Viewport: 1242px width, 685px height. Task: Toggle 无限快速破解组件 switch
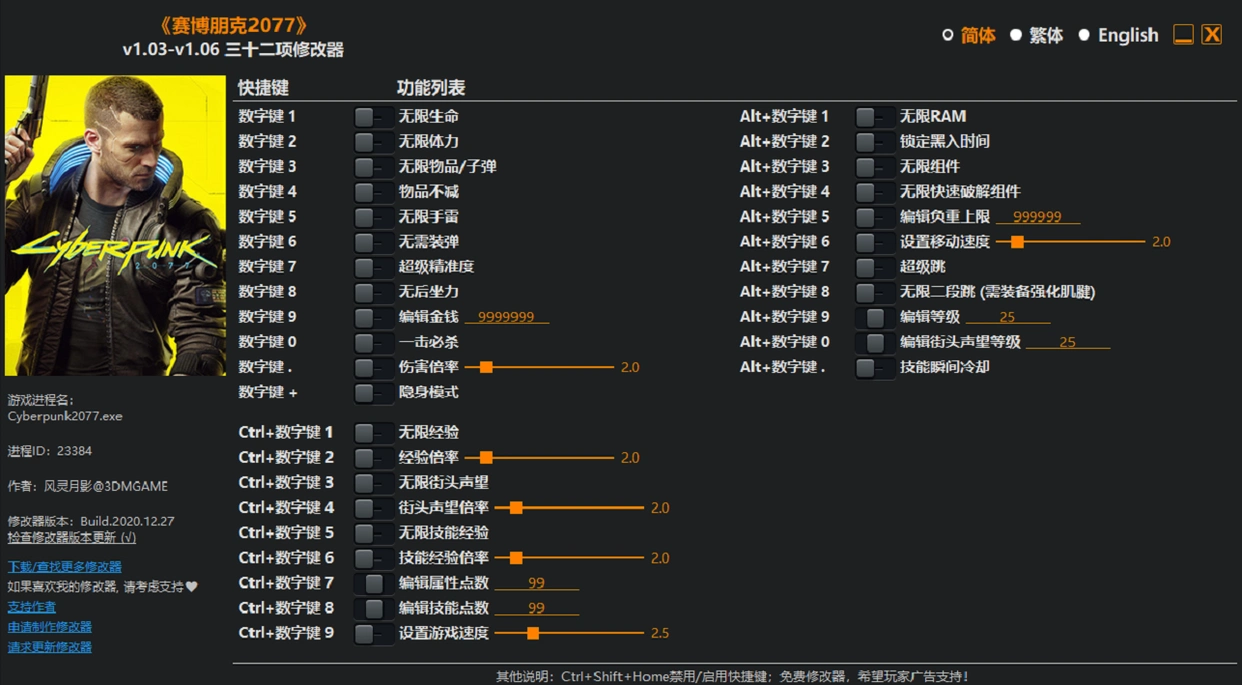(x=874, y=192)
